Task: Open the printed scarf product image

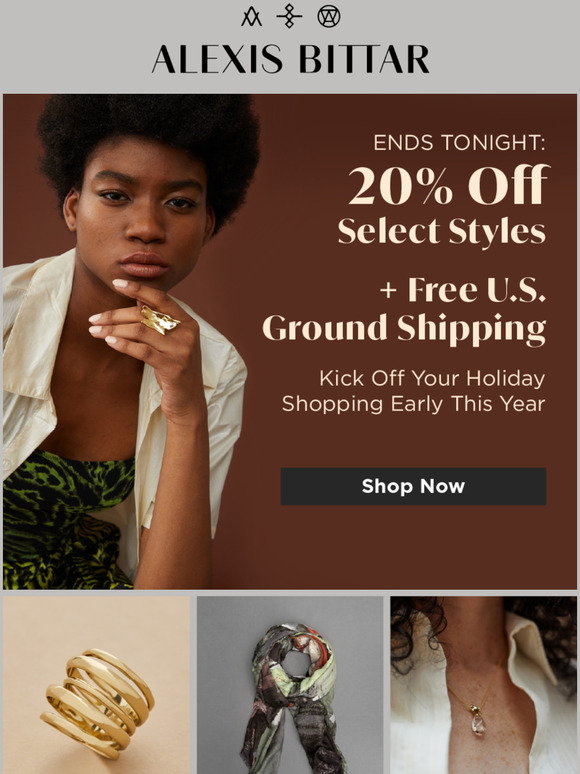Action: coord(290,685)
